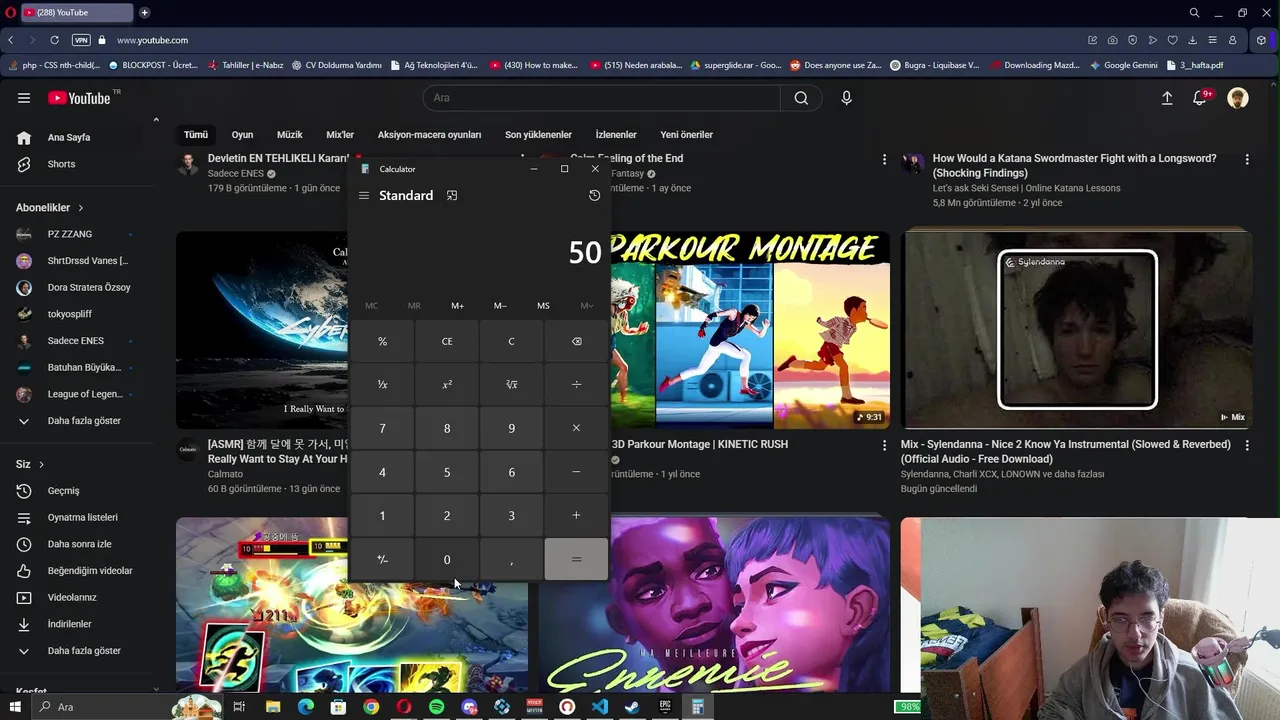Image resolution: width=1280 pixels, height=720 pixels.
Task: Open Spotify from the Windows taskbar
Action: [x=436, y=707]
